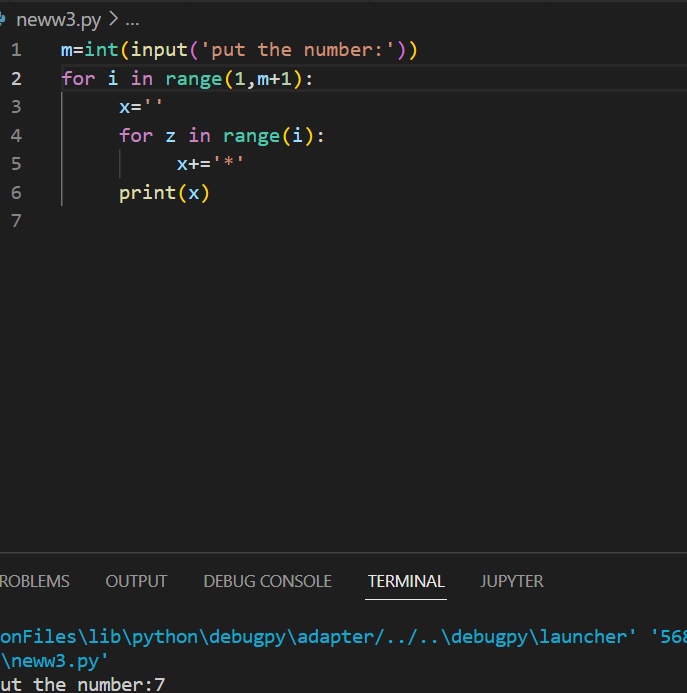The height and width of the screenshot is (693, 687).
Task: Open the breadcrumb ellipsis symbol picker
Action: [x=132, y=20]
